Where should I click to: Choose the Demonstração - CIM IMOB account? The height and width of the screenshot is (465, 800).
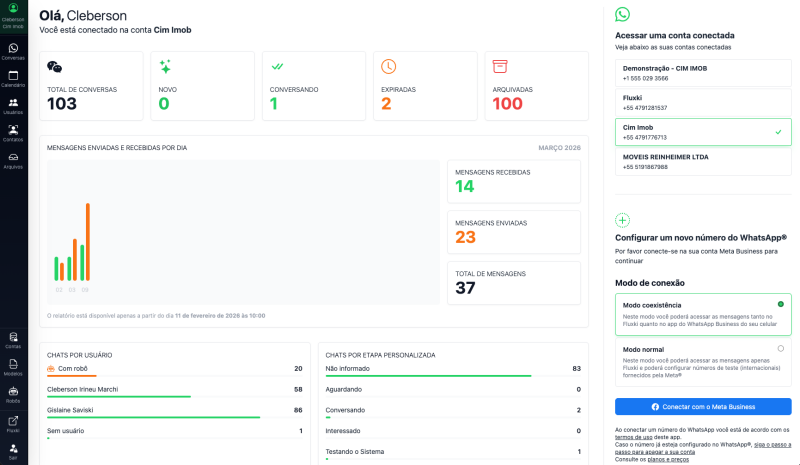coord(702,73)
